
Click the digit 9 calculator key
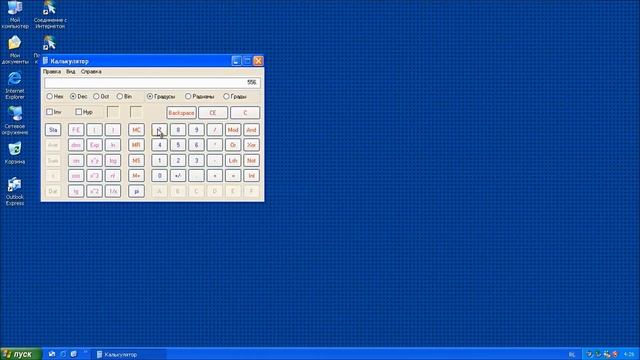(196, 130)
